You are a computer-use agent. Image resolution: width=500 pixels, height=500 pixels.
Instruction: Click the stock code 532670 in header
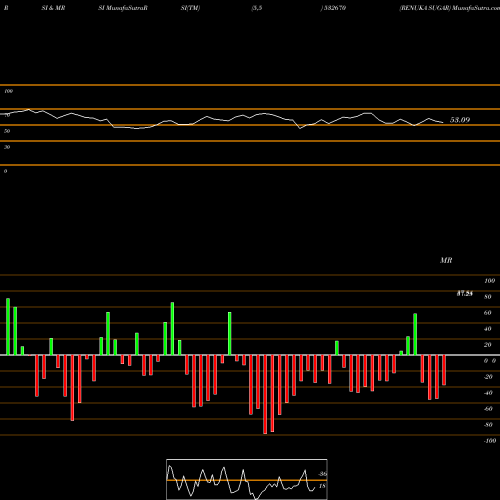click(x=334, y=8)
